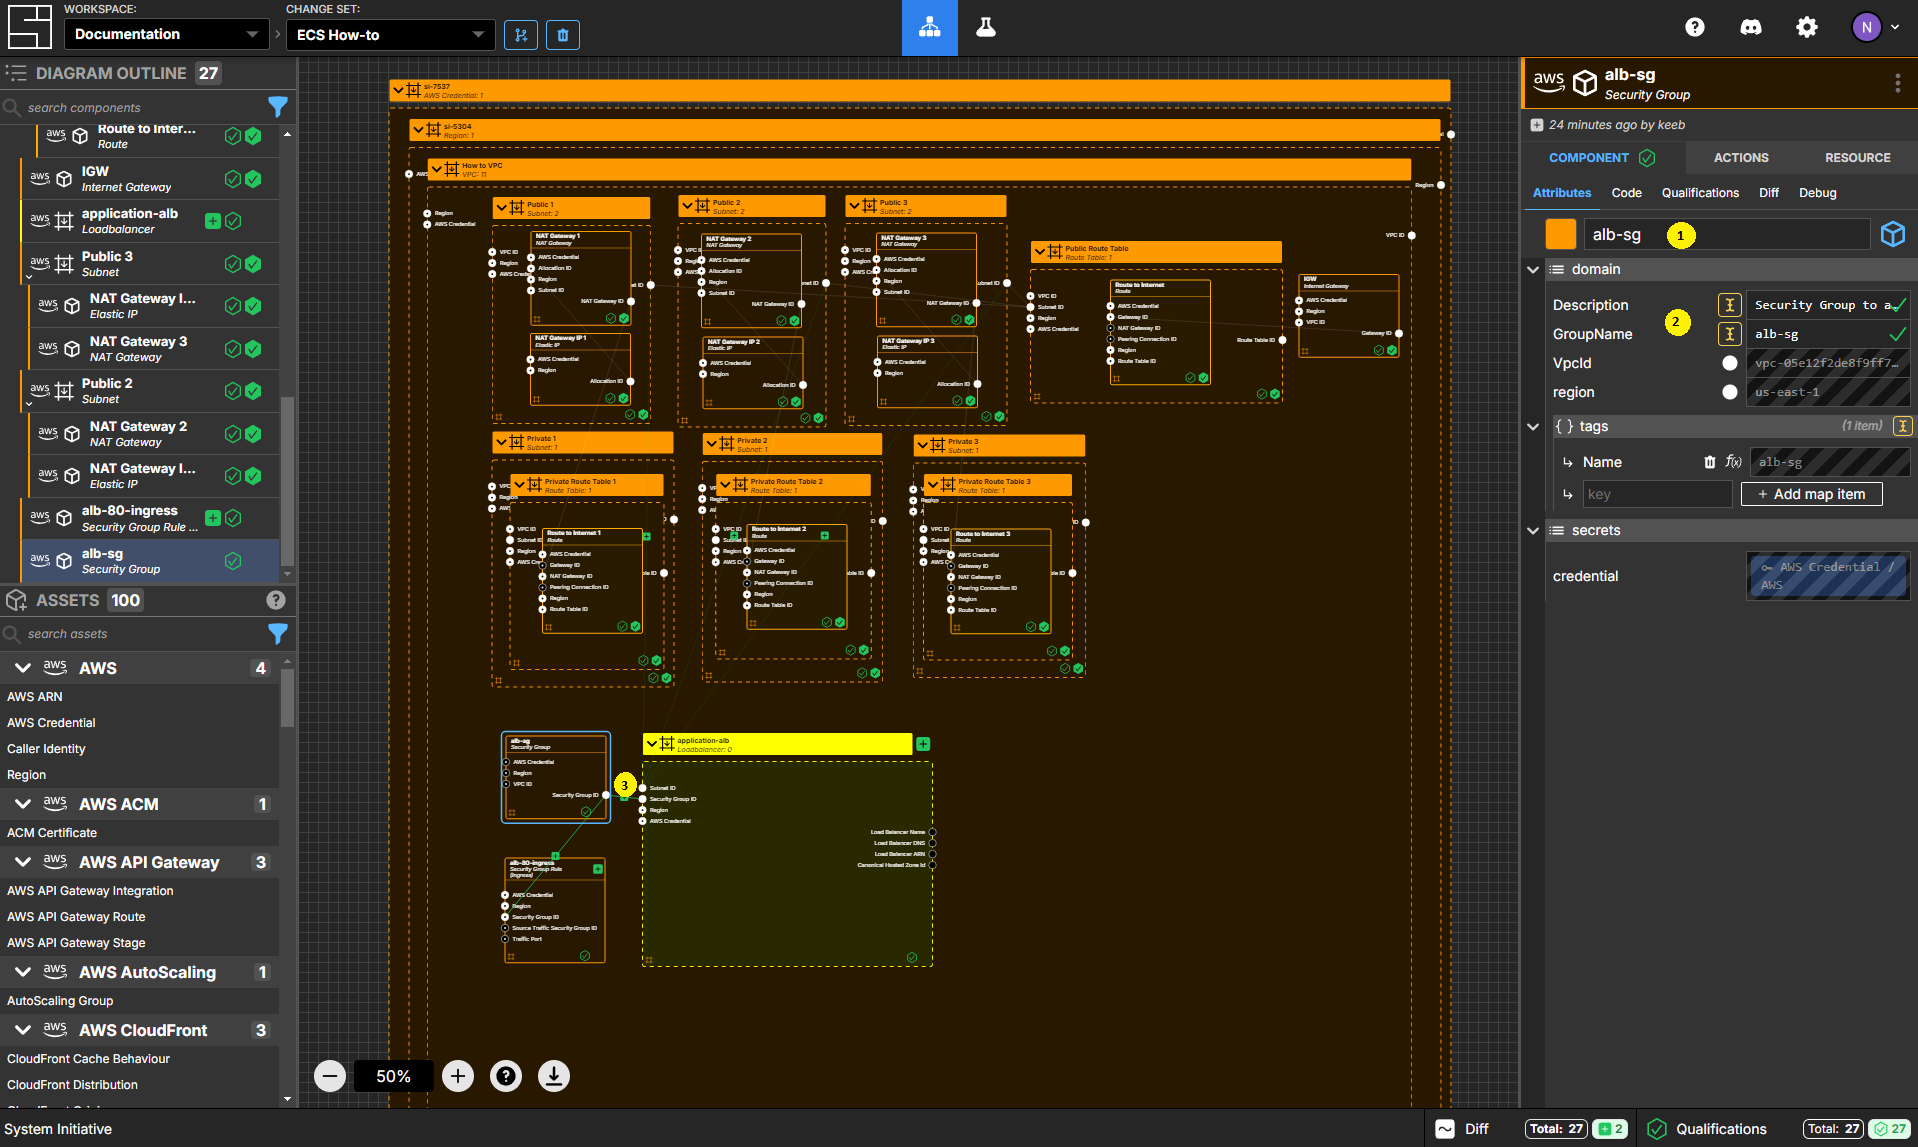The width and height of the screenshot is (1918, 1147).
Task: Filter the diagram outline components
Action: [x=278, y=107]
